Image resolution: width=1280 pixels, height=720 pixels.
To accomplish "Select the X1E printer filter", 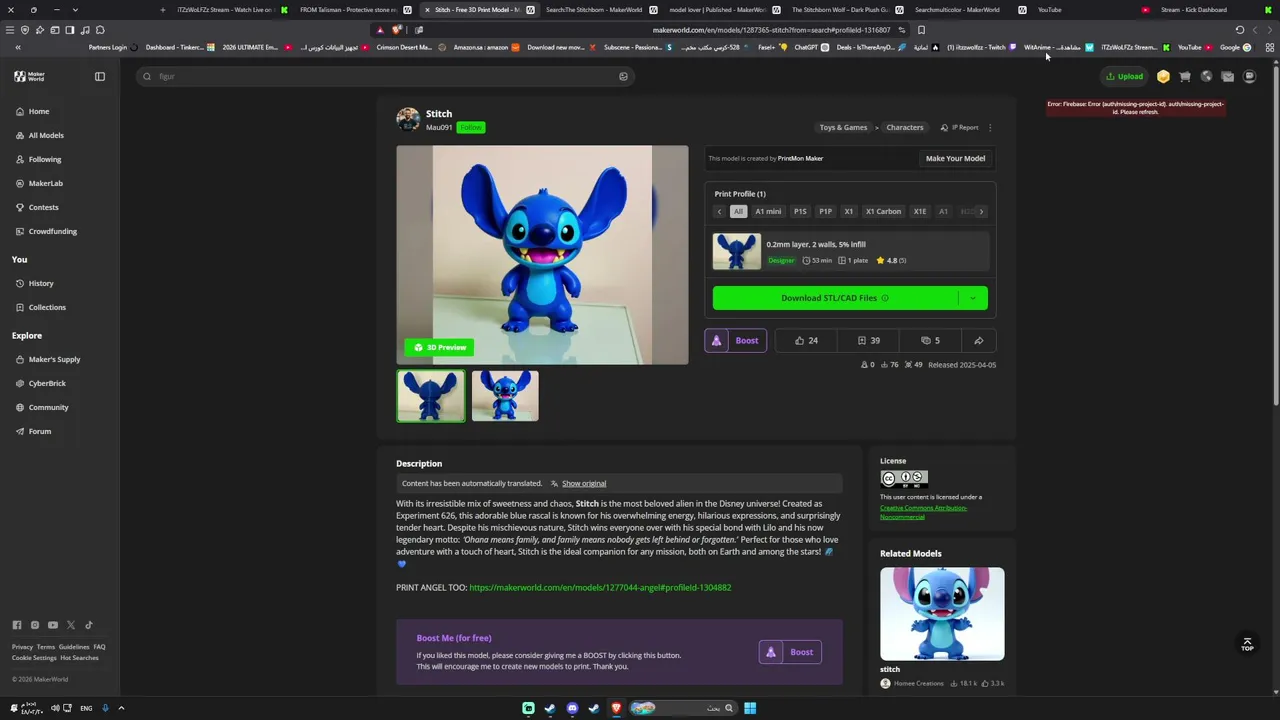I will pos(920,212).
